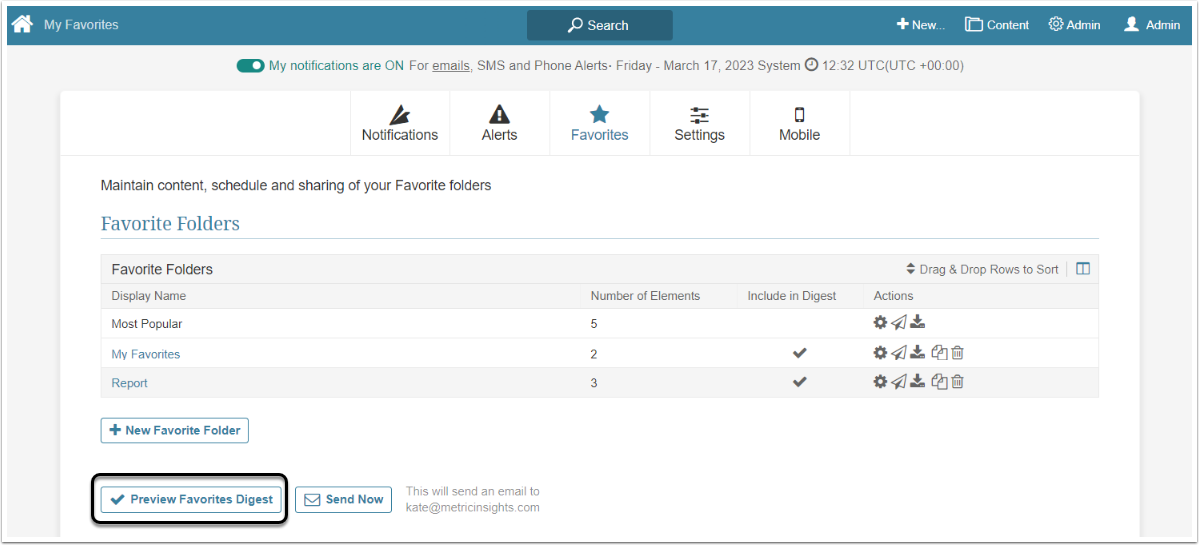Viewport: 1199px width, 545px height.
Task: Toggle Include in Digest checkmark for My Favorites
Action: (799, 353)
